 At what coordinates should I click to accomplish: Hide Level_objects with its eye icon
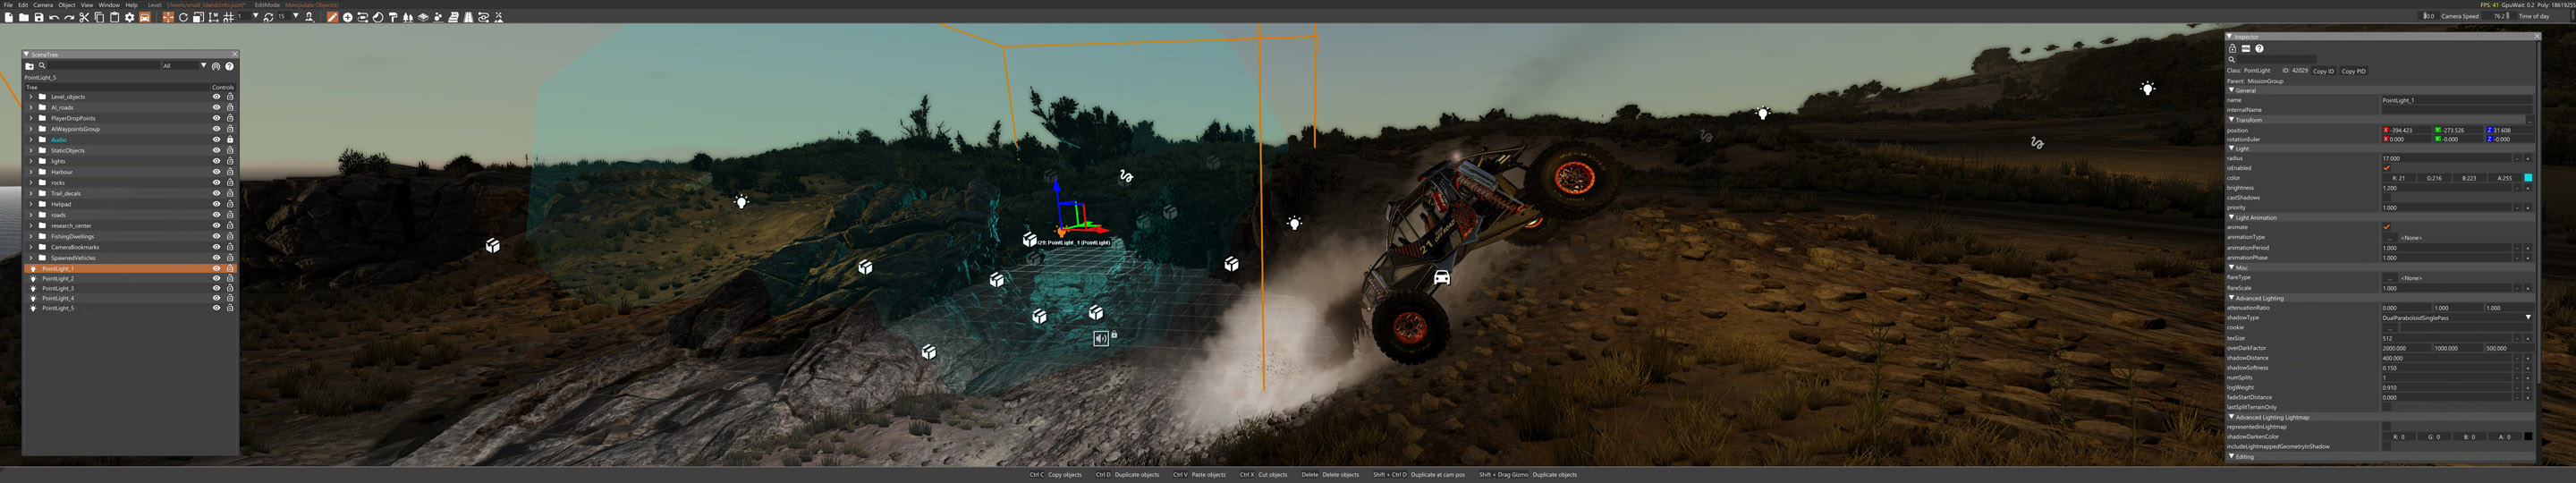coord(217,97)
